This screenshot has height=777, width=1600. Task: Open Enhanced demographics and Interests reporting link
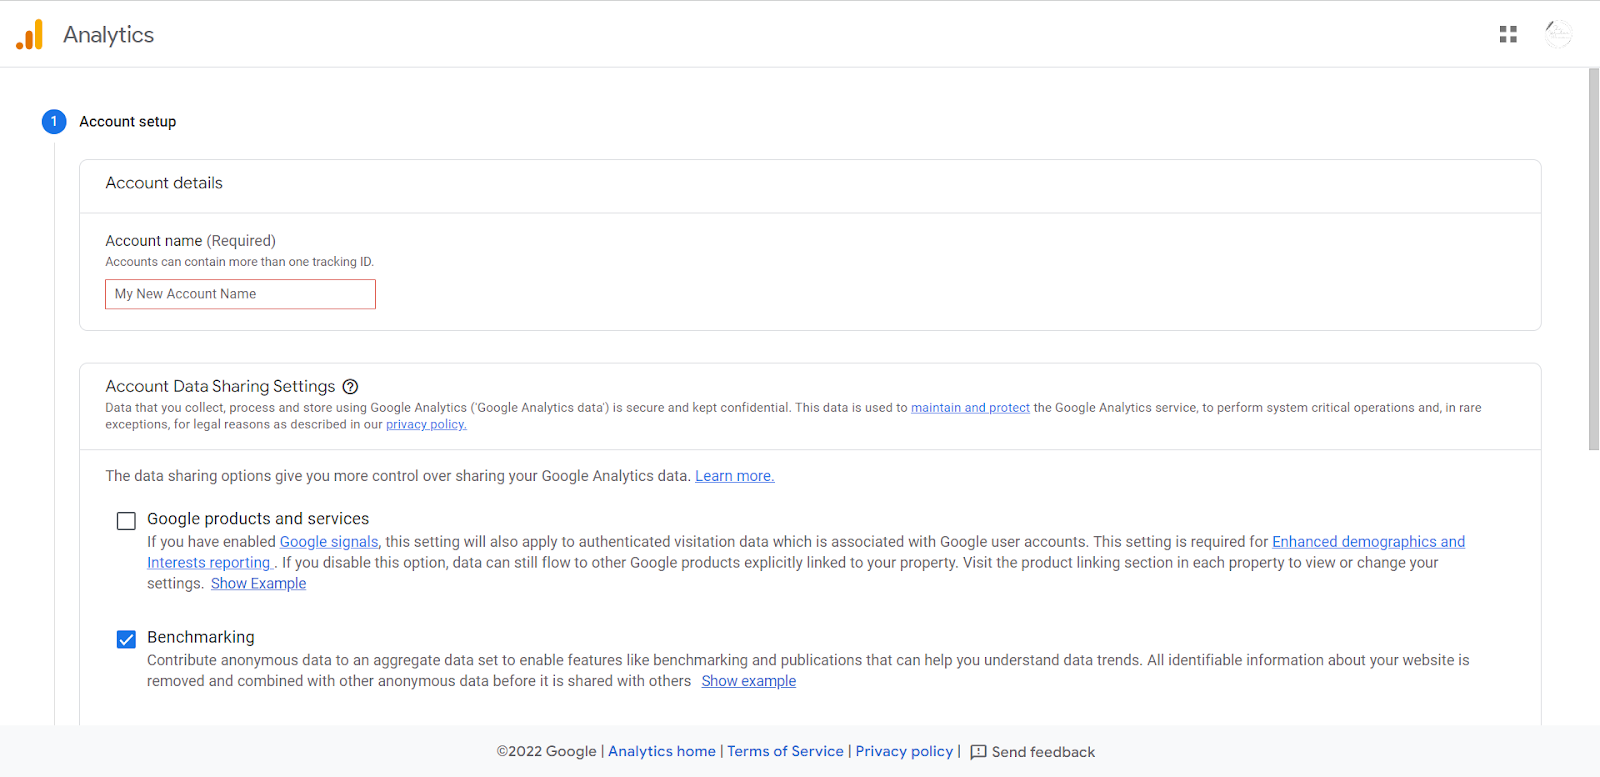pos(1368,542)
